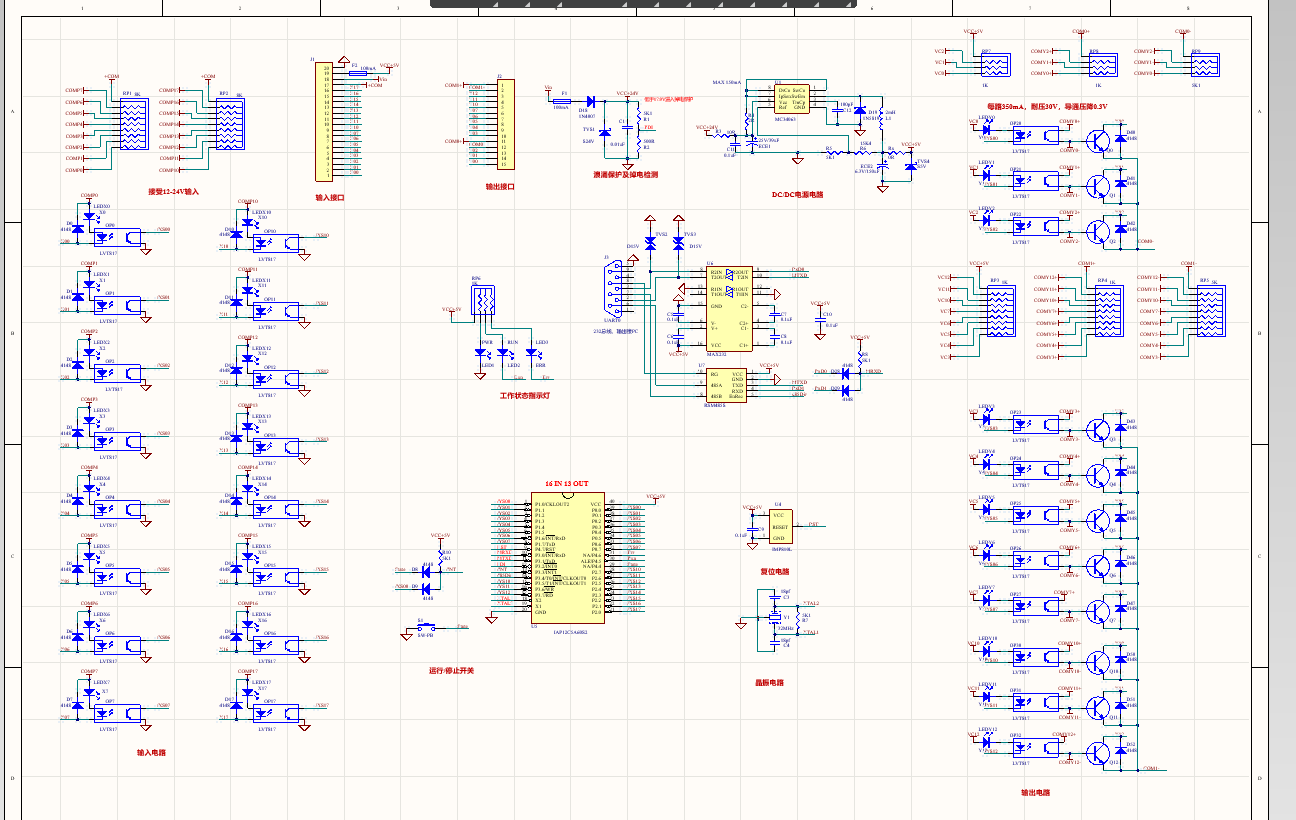
Task: Select the RP6 resistor pack above status LEDs
Action: [x=483, y=299]
